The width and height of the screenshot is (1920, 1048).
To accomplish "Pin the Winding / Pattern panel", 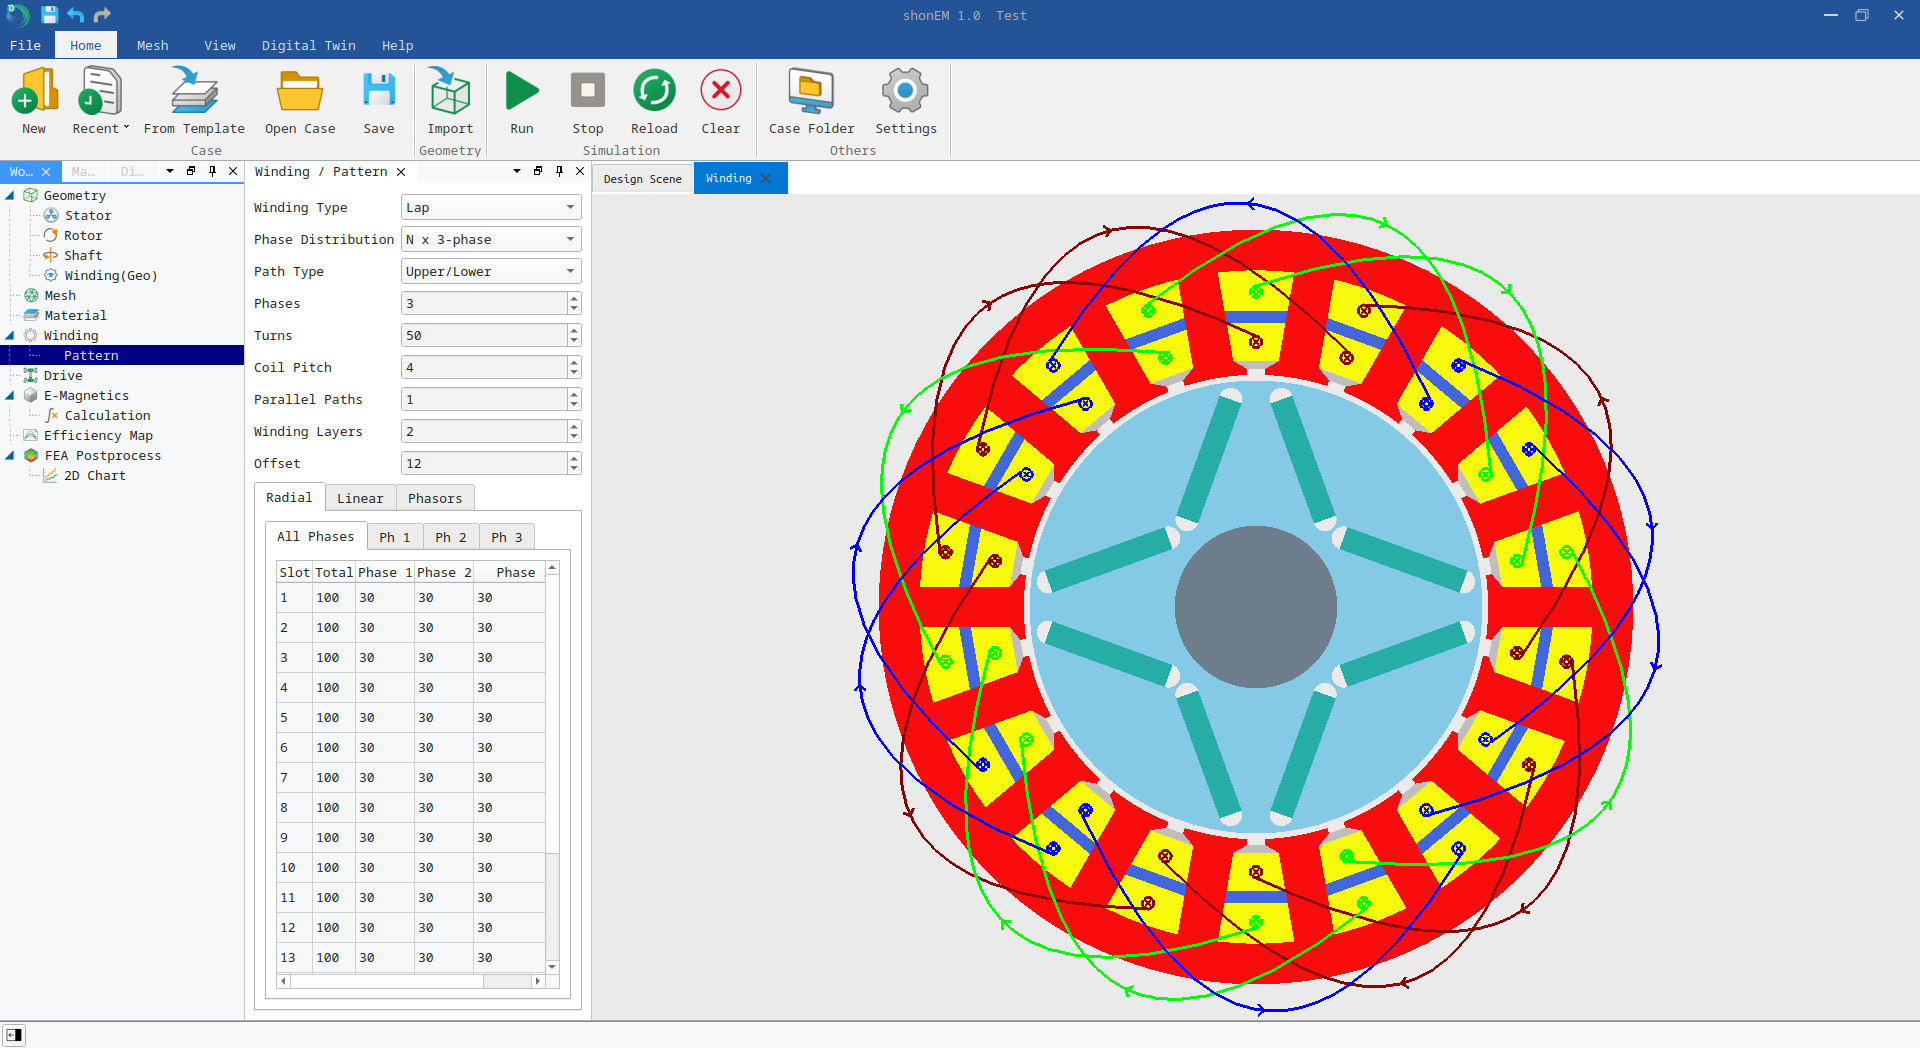I will click(559, 171).
